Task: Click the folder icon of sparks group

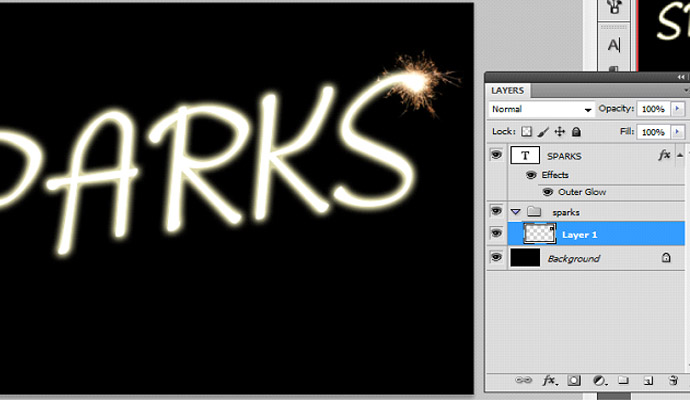Action: [534, 212]
